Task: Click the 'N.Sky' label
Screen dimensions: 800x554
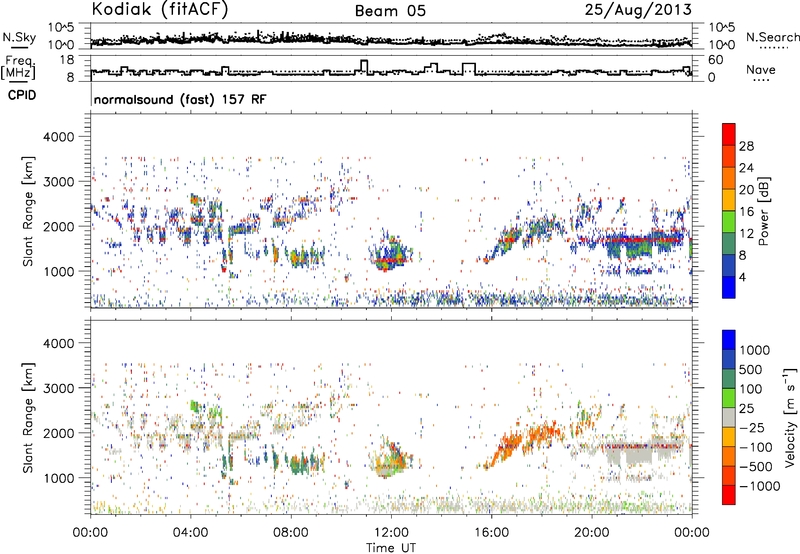Action: pyautogui.click(x=19, y=37)
